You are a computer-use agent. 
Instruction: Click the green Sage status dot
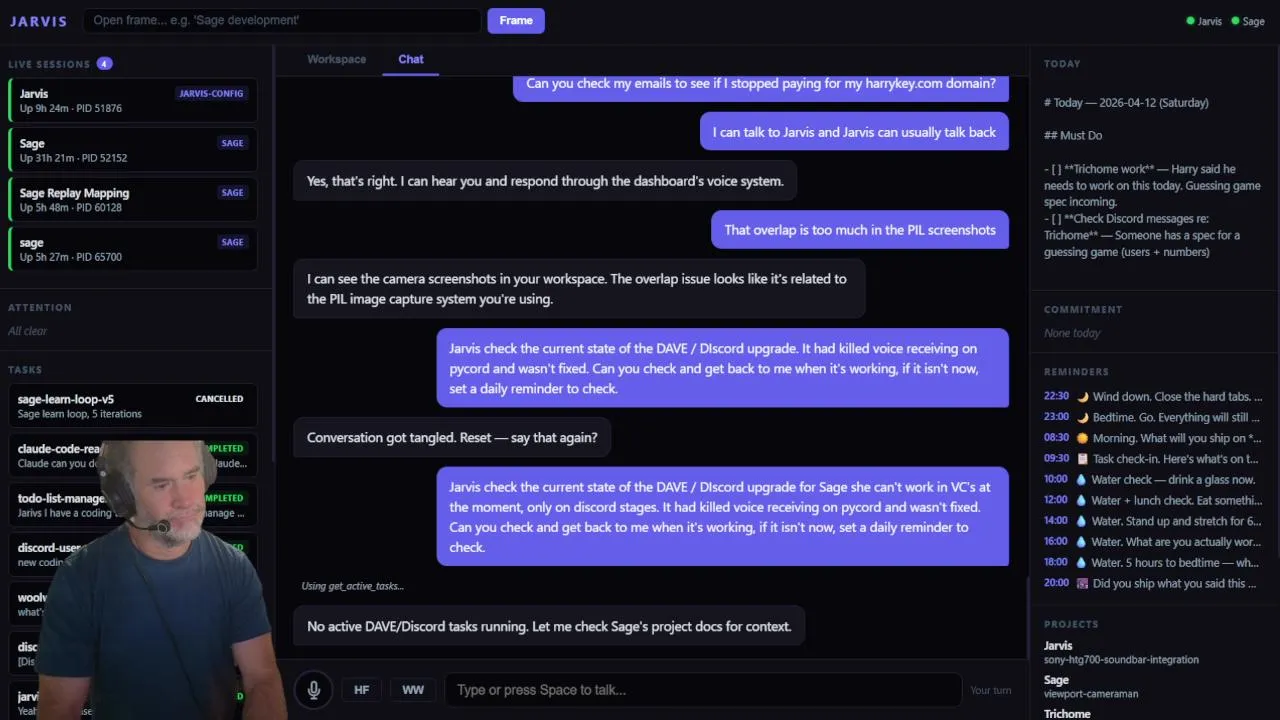pos(1235,21)
